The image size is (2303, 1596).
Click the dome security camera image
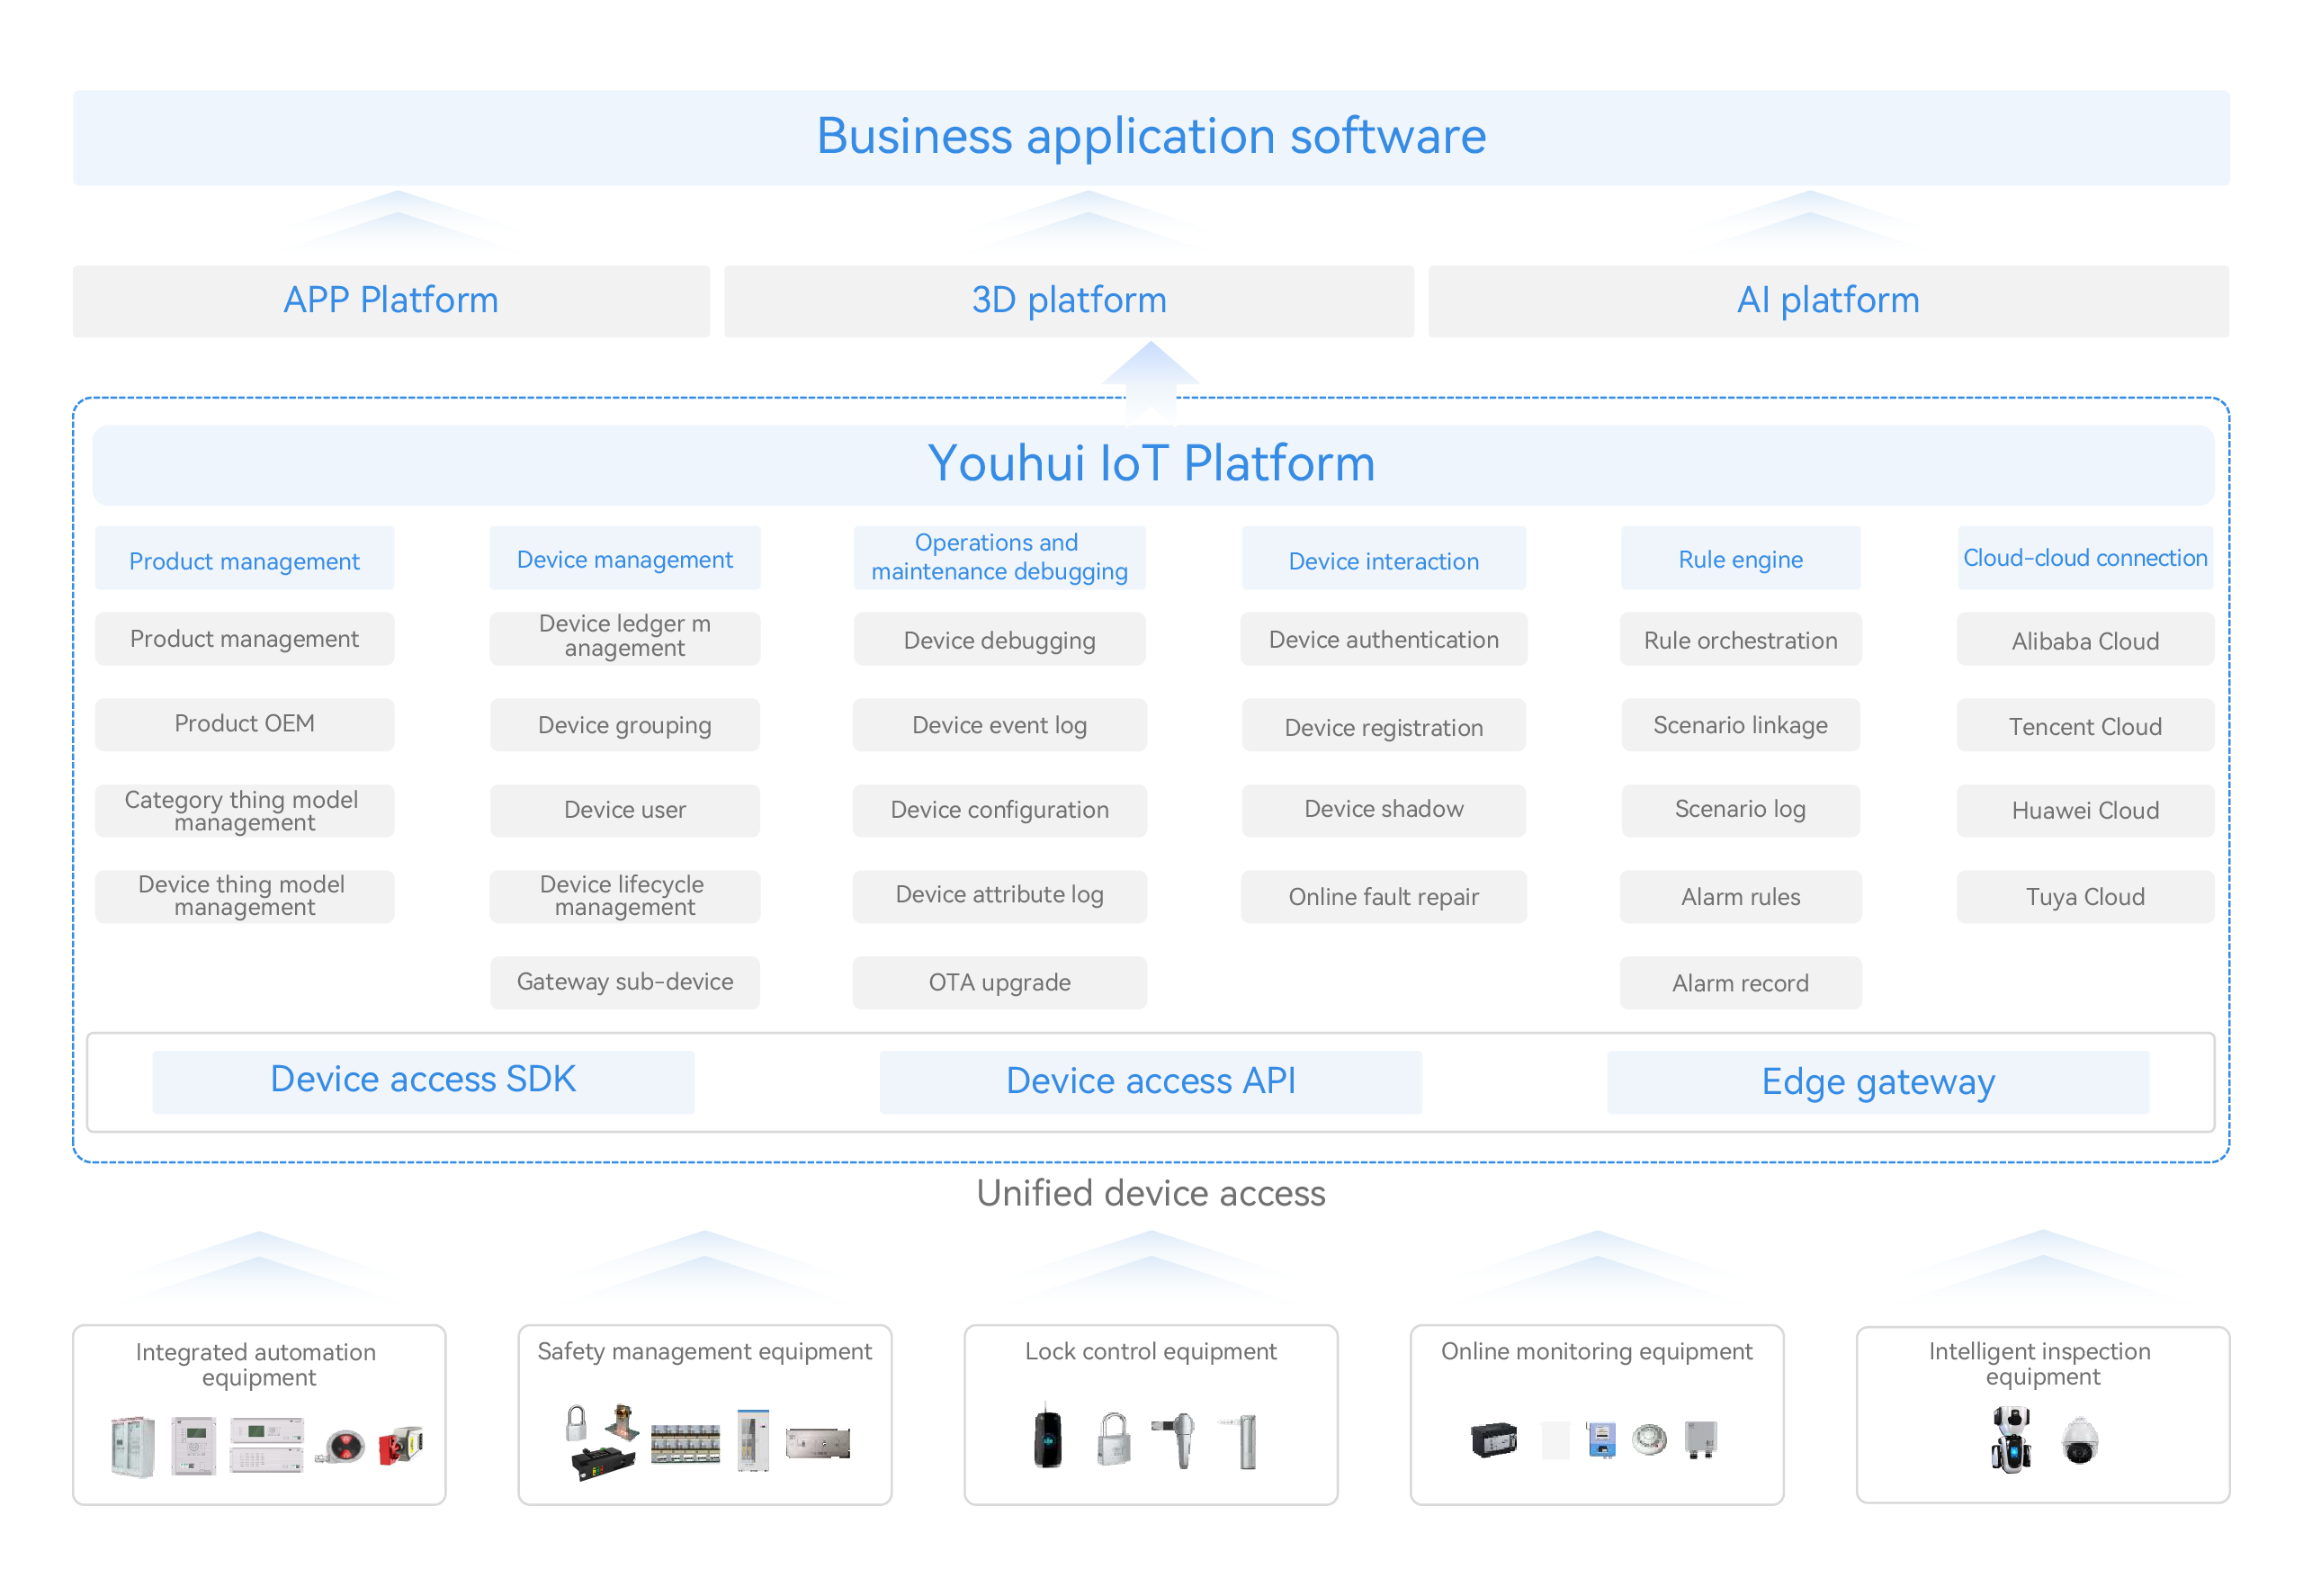2080,1441
